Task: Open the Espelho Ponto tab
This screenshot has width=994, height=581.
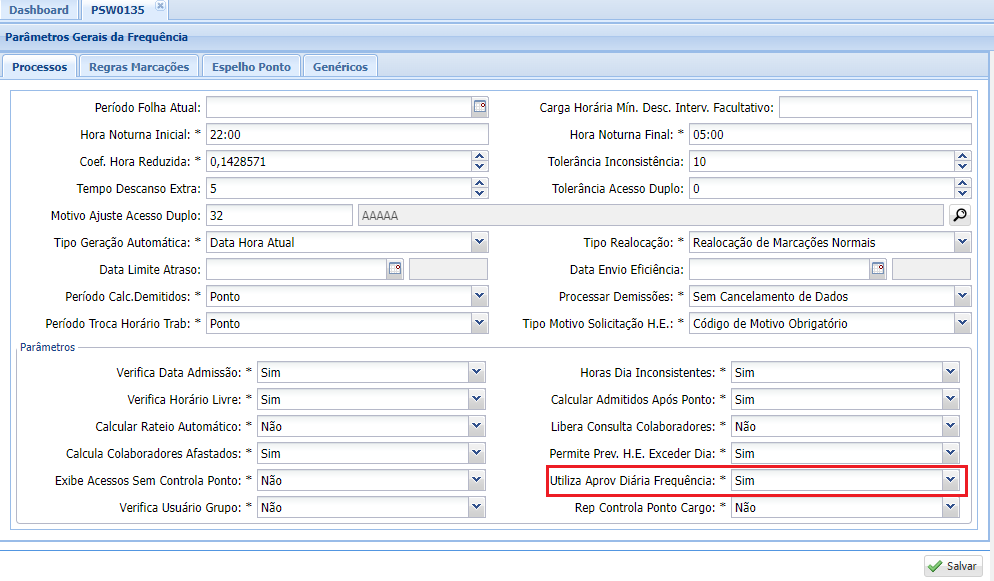Action: (x=251, y=67)
